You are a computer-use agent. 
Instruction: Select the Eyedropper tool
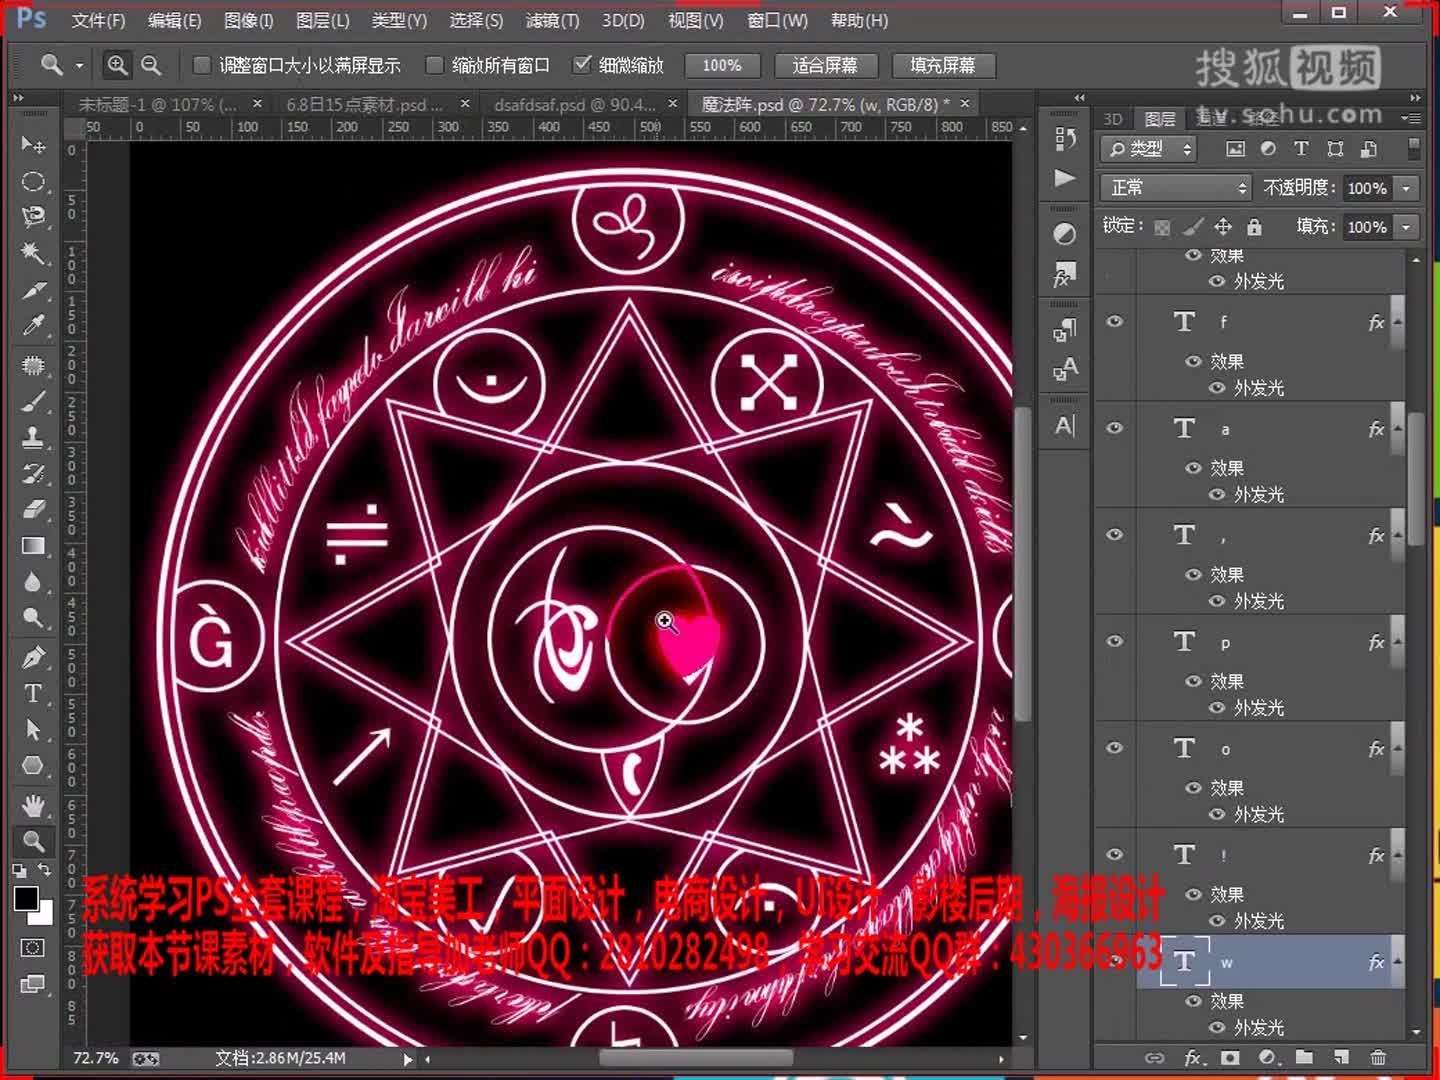(33, 325)
